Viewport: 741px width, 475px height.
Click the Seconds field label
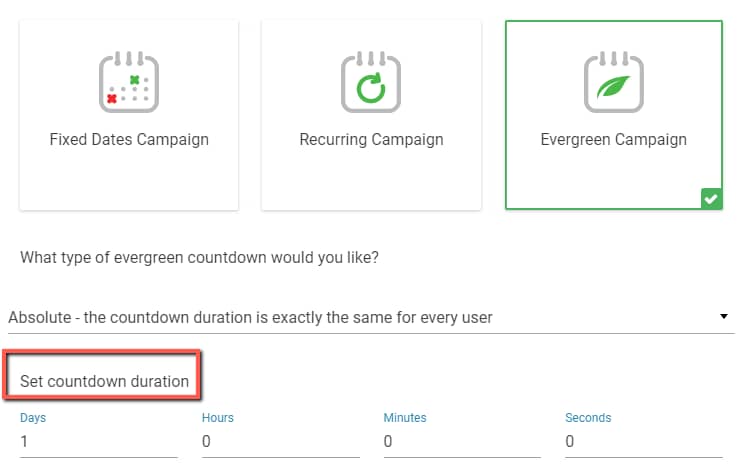pos(588,417)
